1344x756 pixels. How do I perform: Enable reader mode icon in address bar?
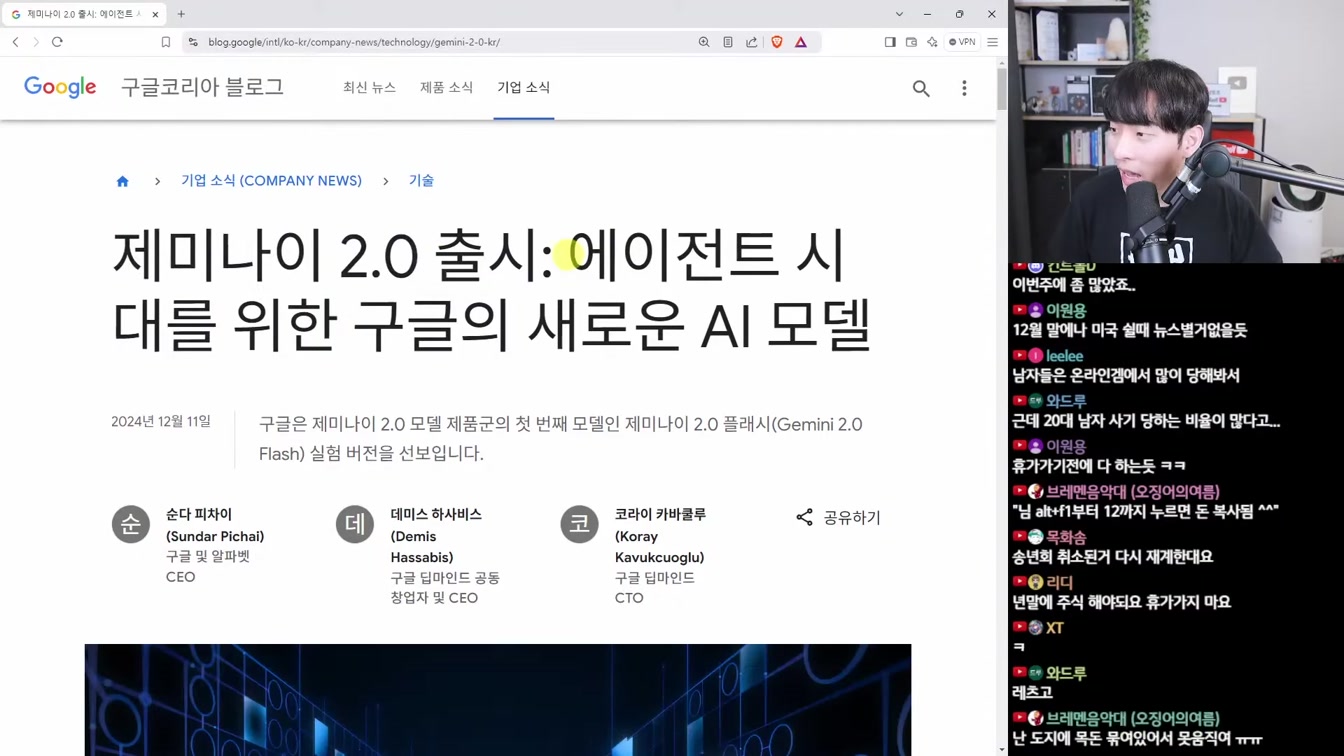(x=728, y=42)
